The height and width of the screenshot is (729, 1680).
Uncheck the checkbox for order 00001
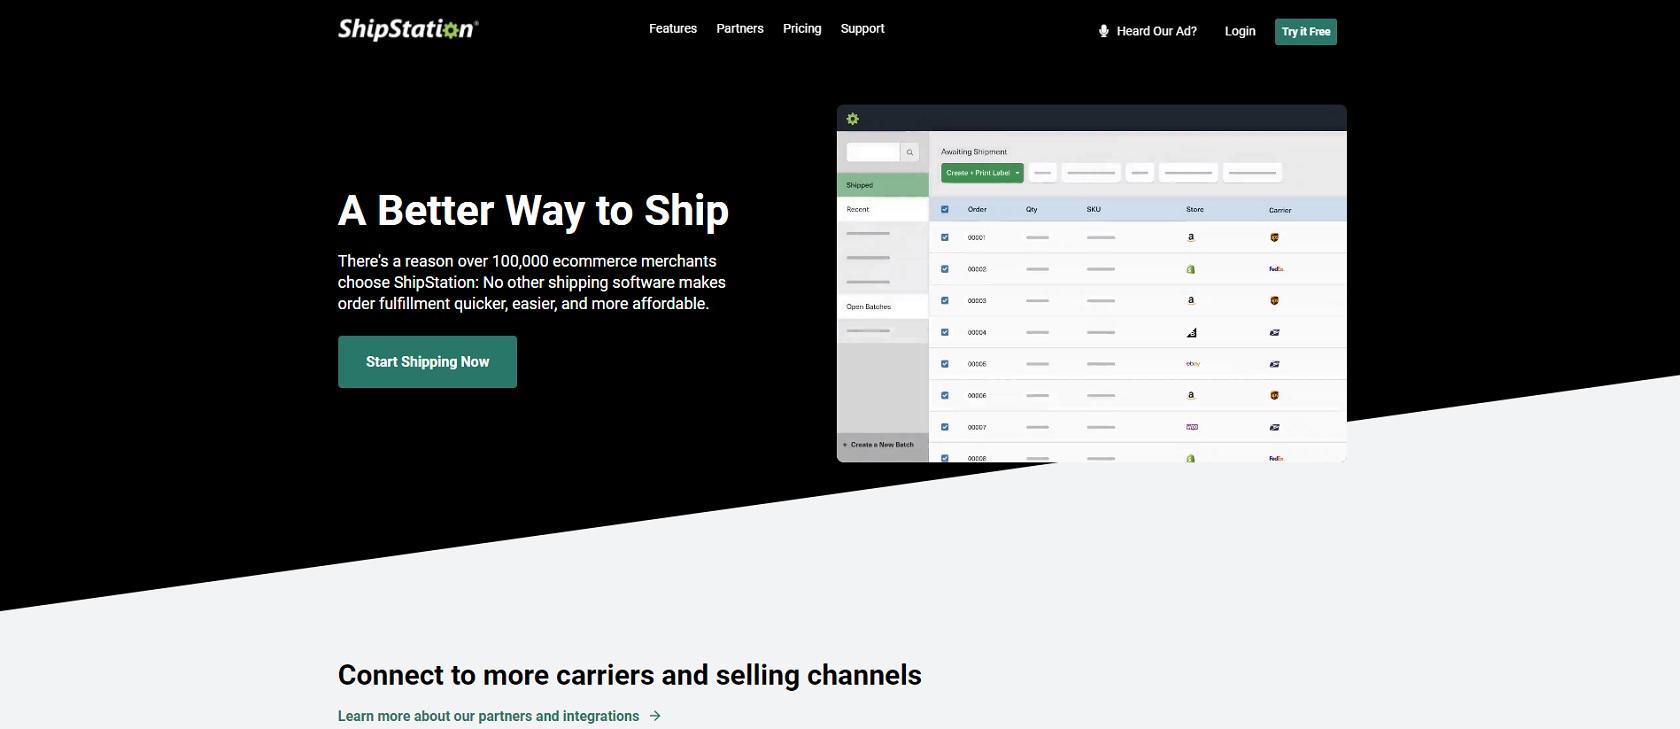(x=945, y=238)
